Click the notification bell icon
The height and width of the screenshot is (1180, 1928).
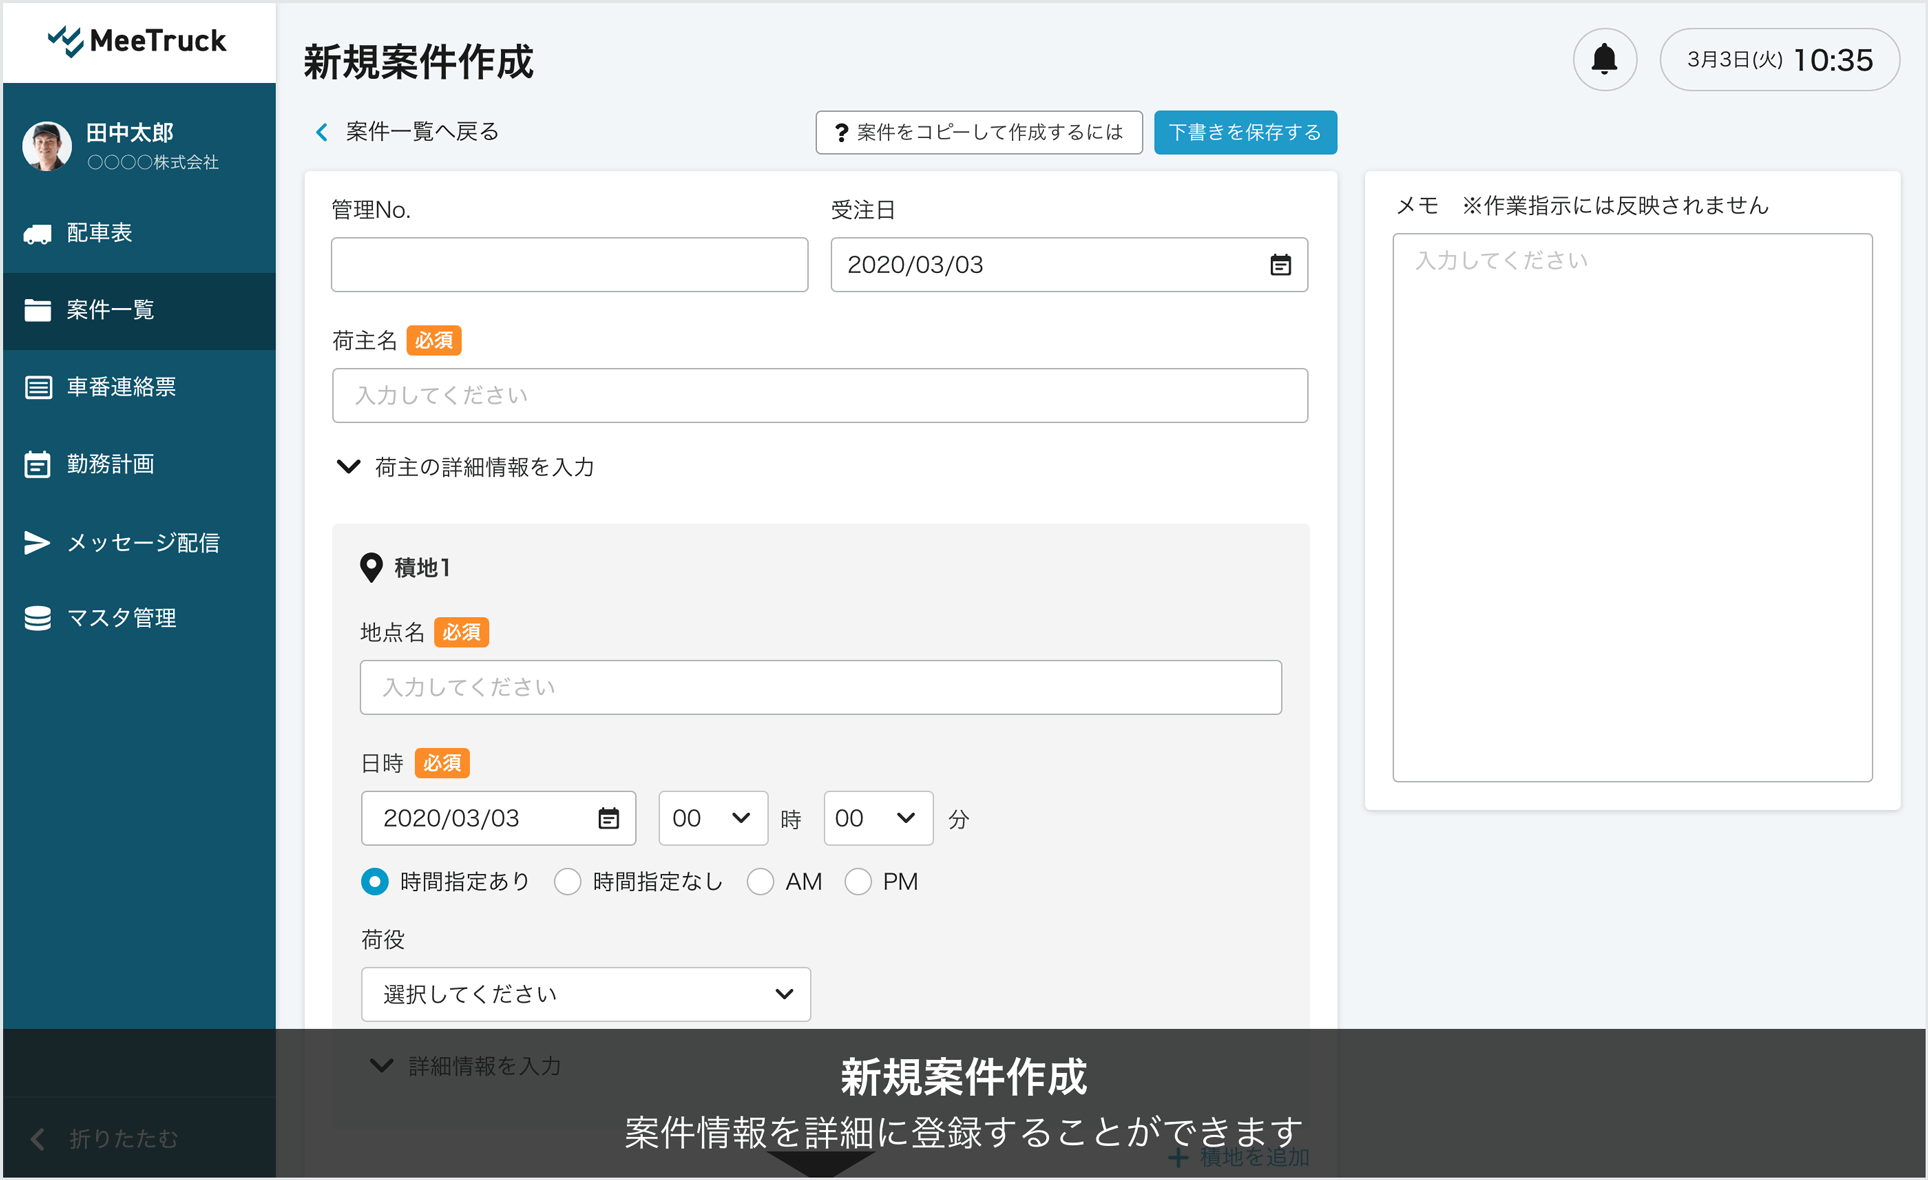point(1604,60)
